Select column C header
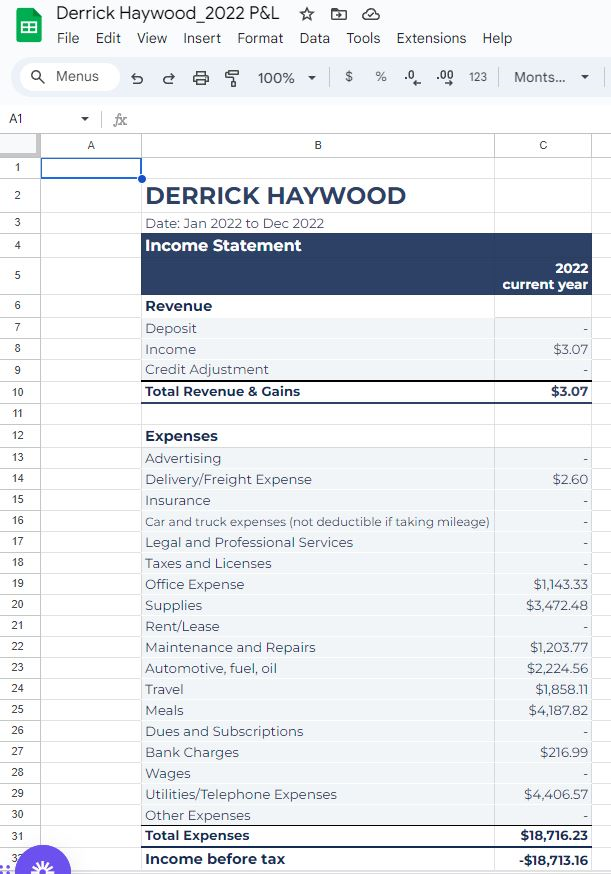611x874 pixels. [x=543, y=145]
